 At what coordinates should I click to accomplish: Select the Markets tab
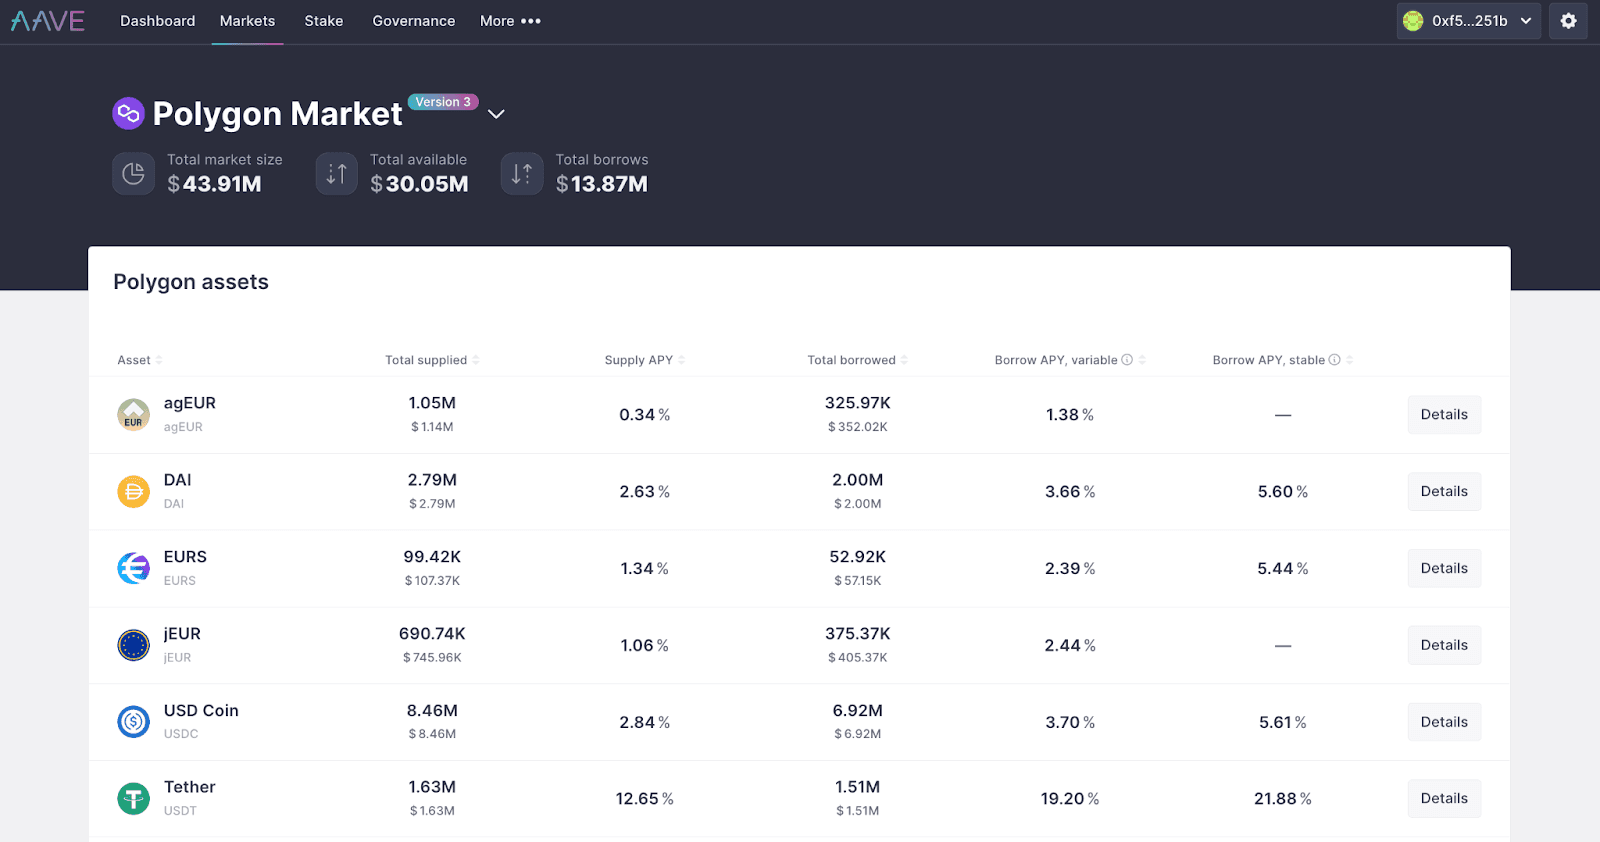(247, 21)
